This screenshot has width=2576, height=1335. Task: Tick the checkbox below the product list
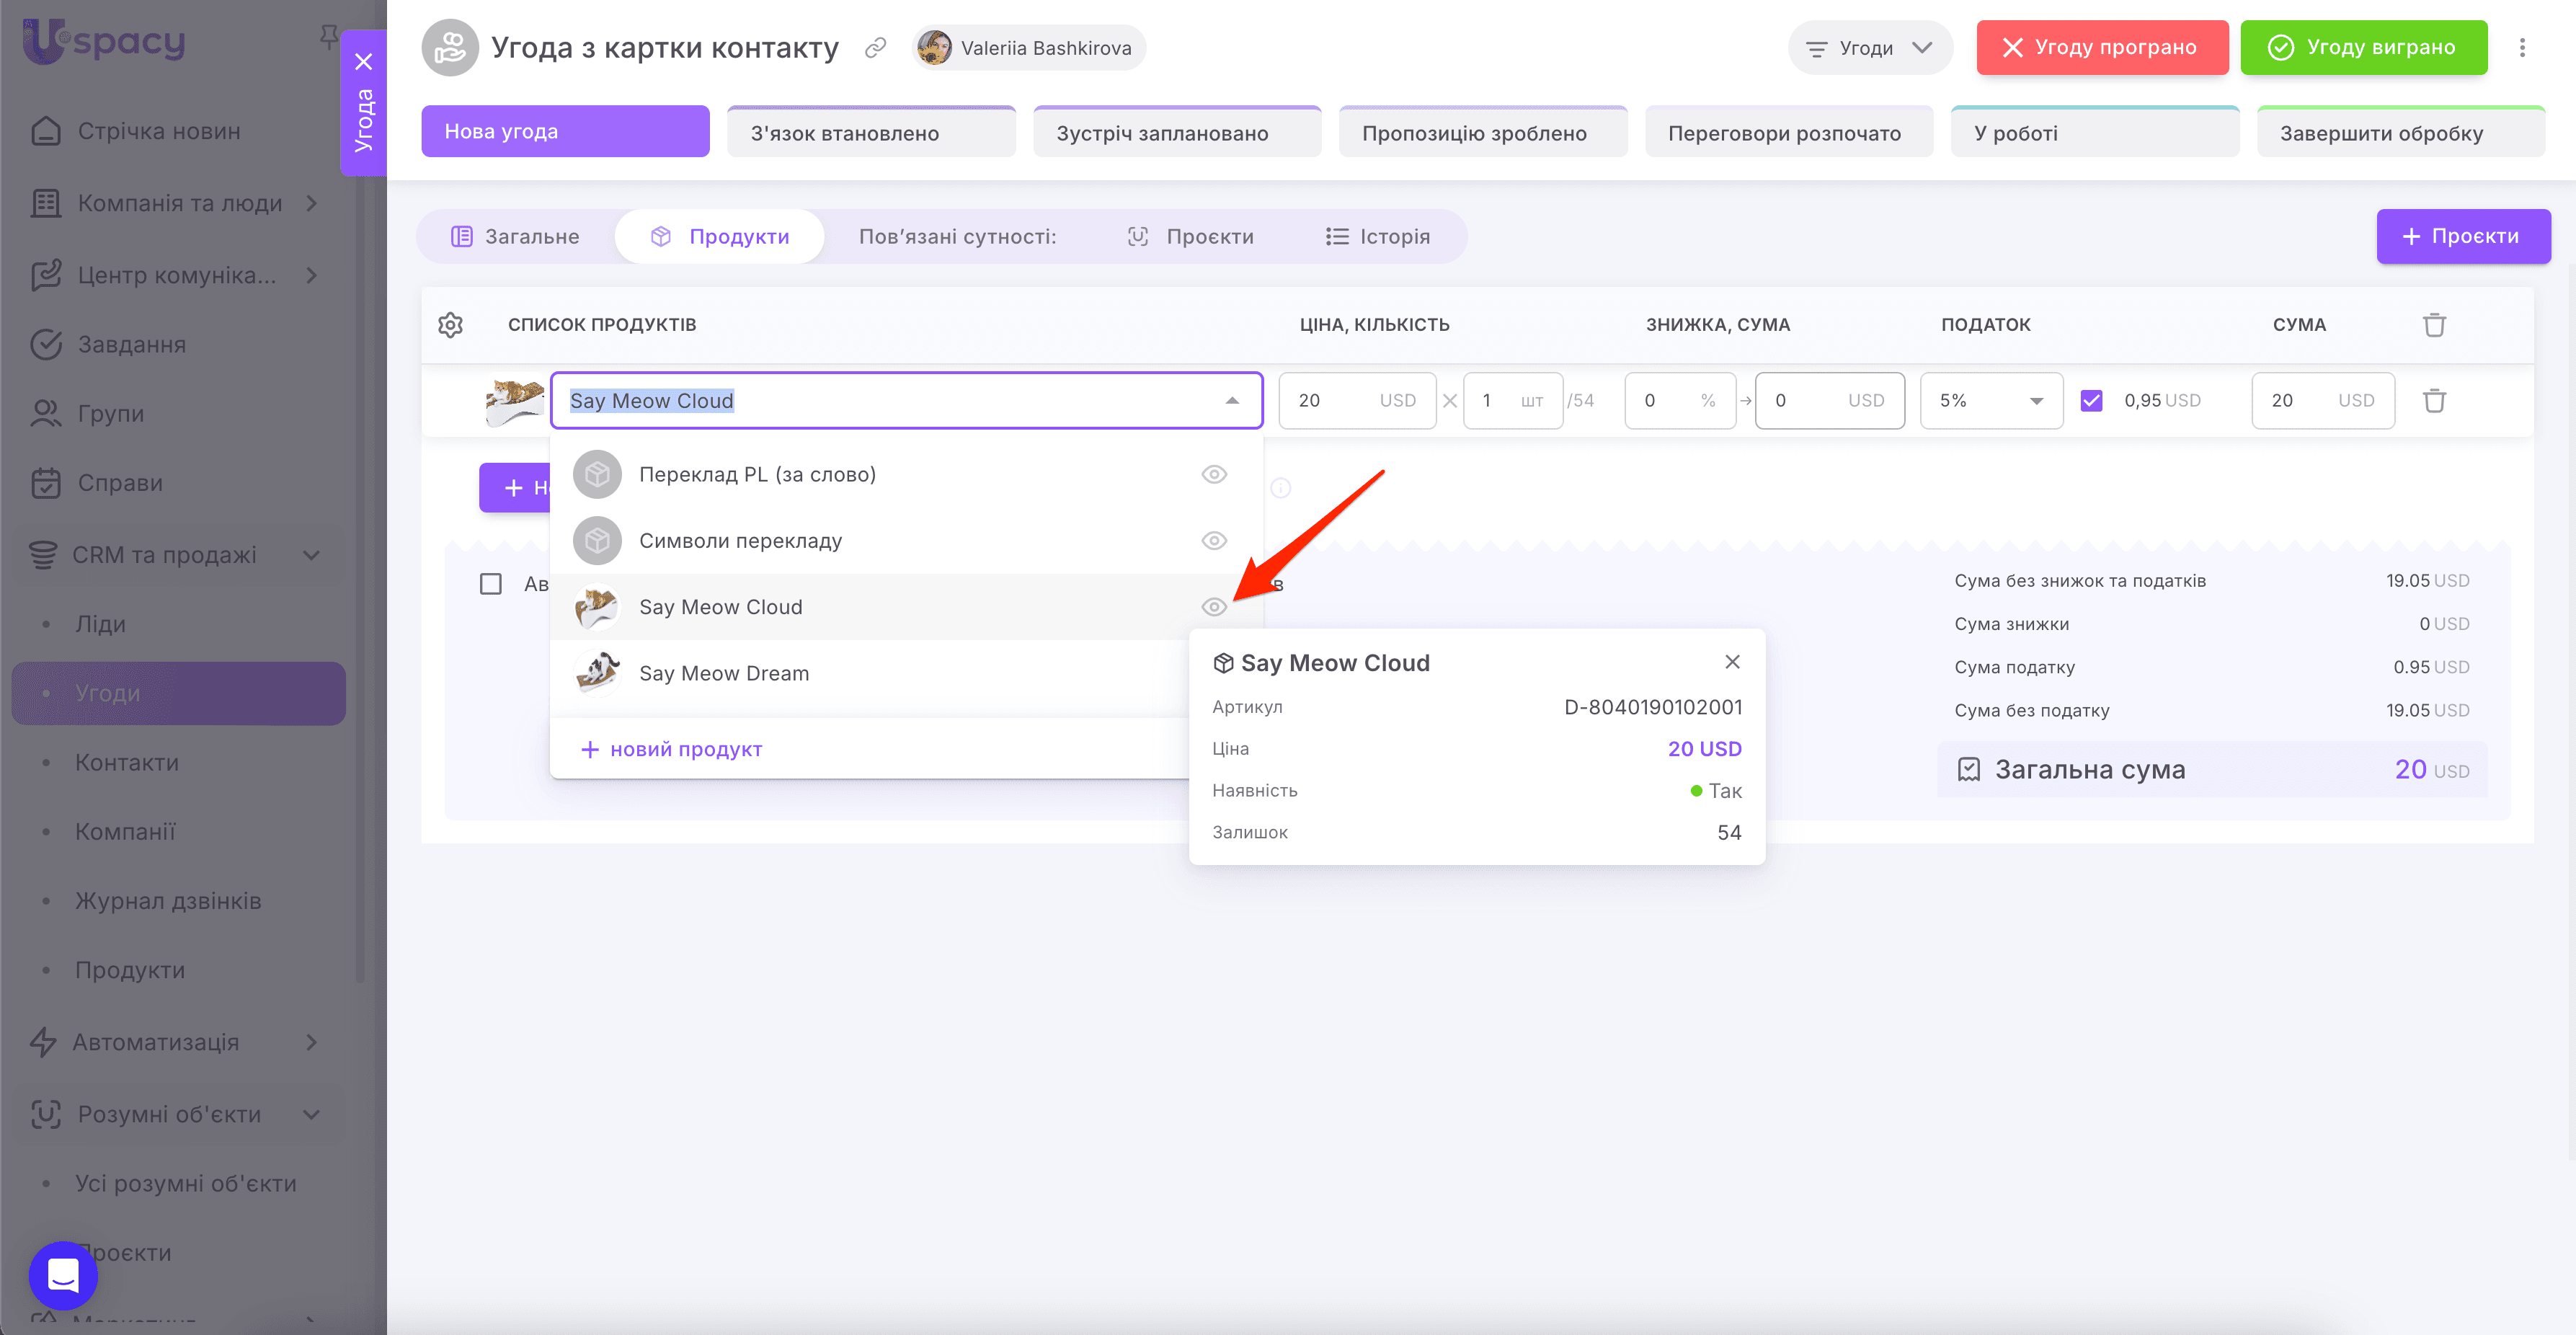[x=490, y=584]
